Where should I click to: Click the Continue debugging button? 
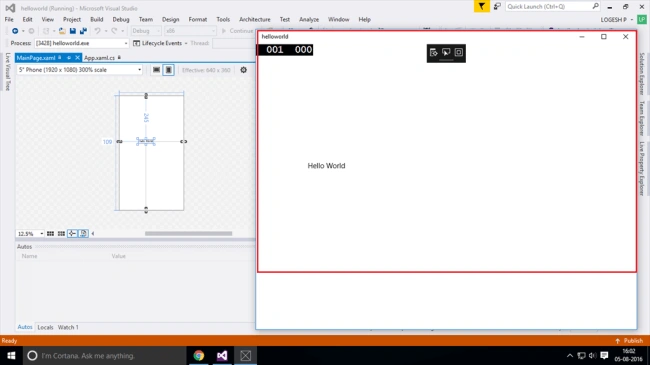237,31
